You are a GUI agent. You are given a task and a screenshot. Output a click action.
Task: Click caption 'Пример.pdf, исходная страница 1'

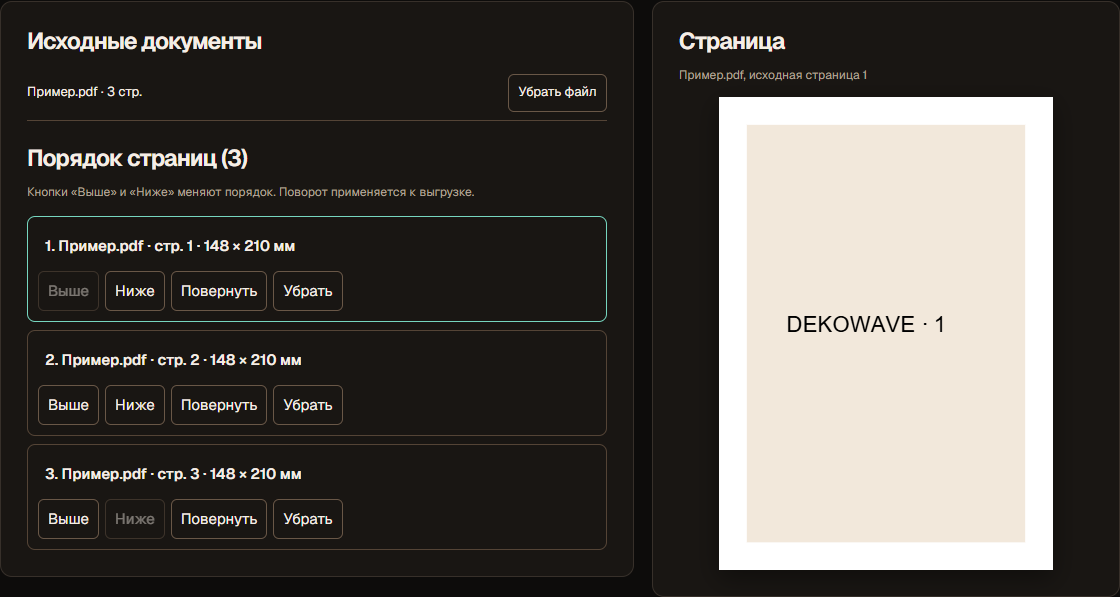click(773, 75)
